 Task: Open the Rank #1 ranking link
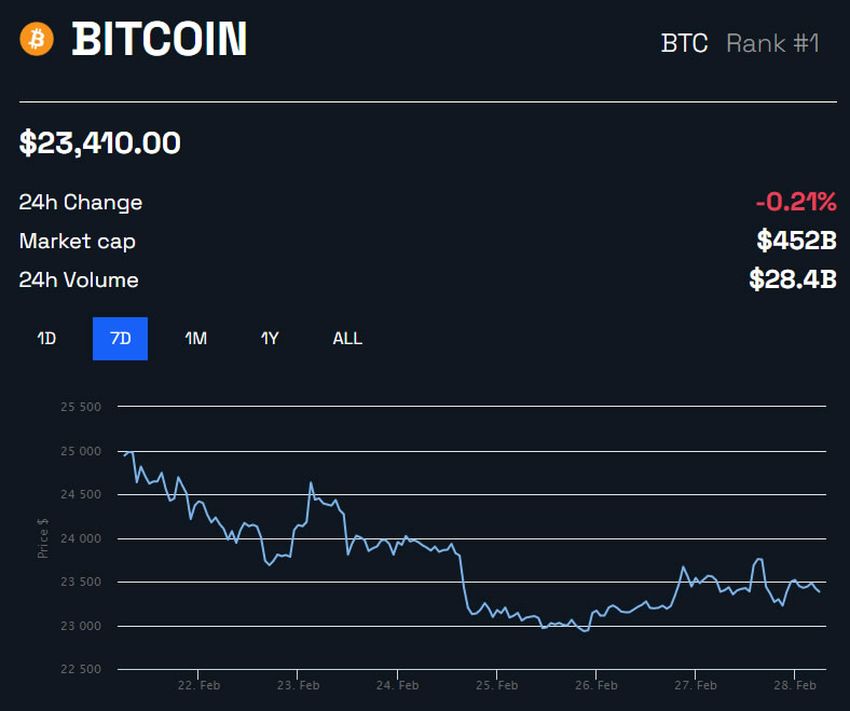pyautogui.click(x=772, y=43)
